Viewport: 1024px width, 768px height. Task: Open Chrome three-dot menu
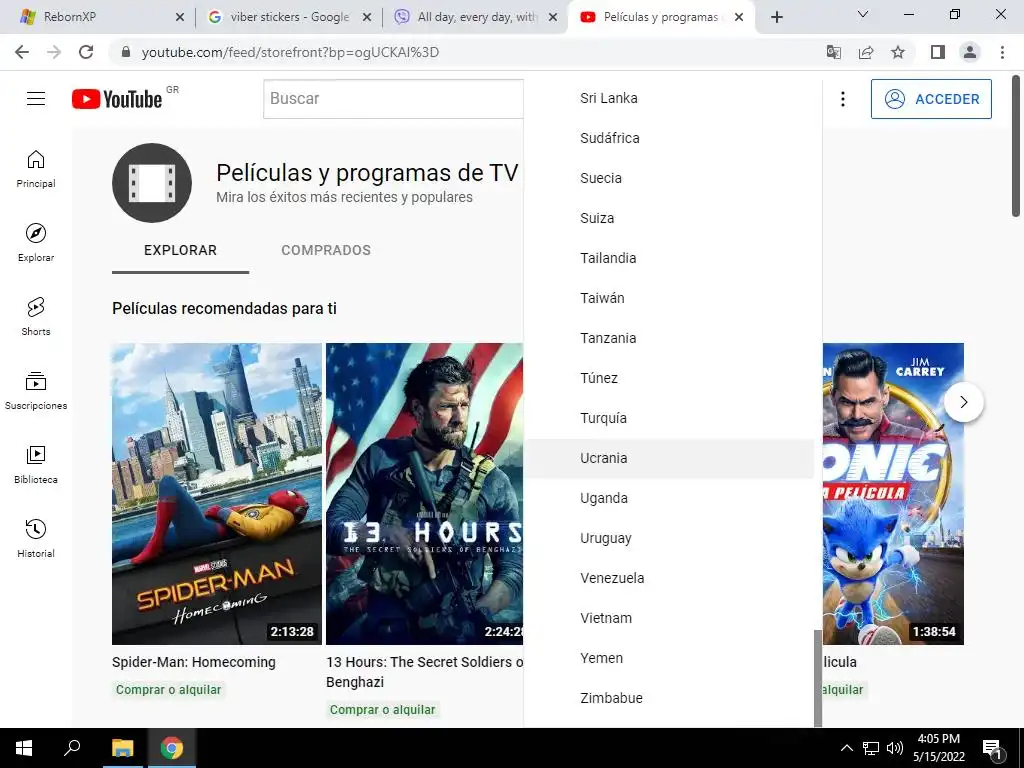1002,52
